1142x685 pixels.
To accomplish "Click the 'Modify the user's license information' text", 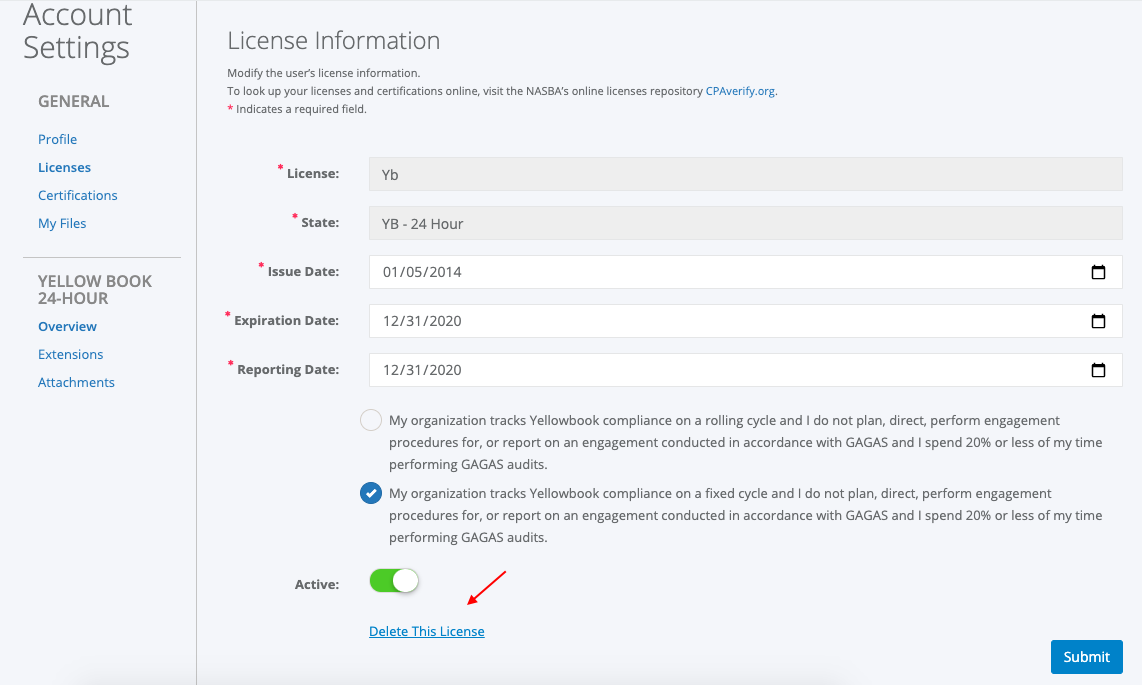I will click(x=323, y=73).
